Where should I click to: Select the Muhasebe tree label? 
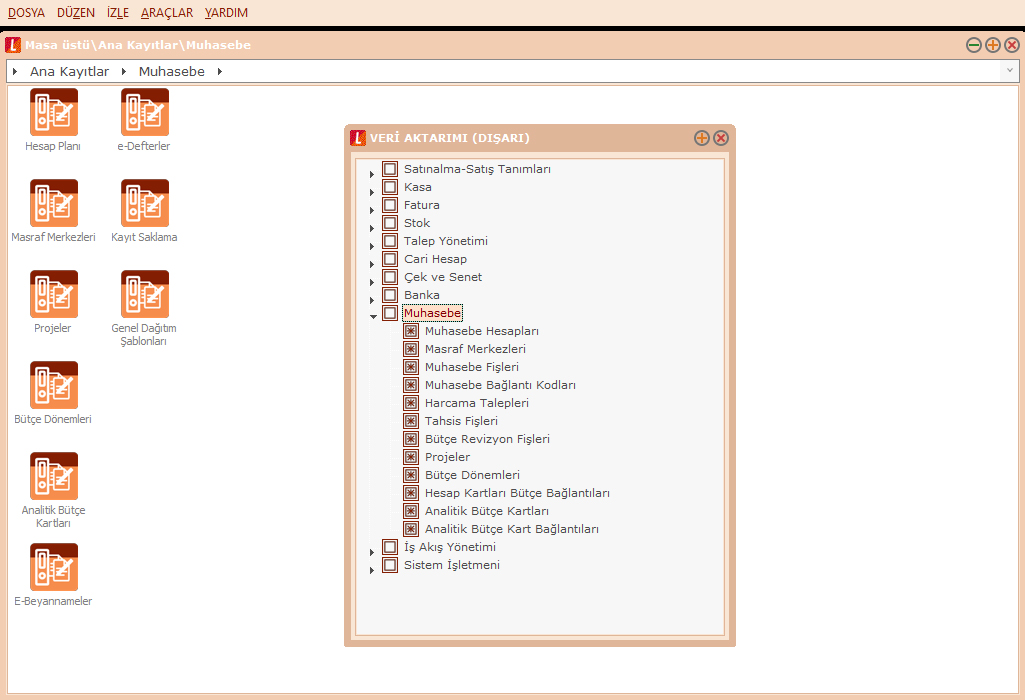click(x=432, y=313)
